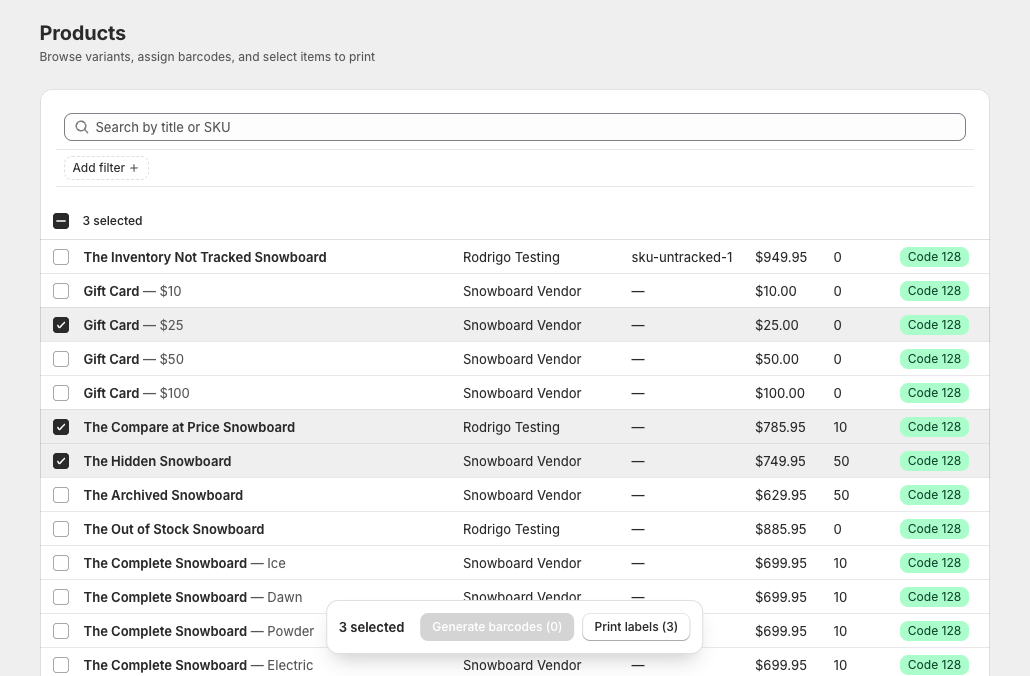Click Code 128 badge on Inventory Not Tracked row
The height and width of the screenshot is (676, 1030).
tap(934, 257)
